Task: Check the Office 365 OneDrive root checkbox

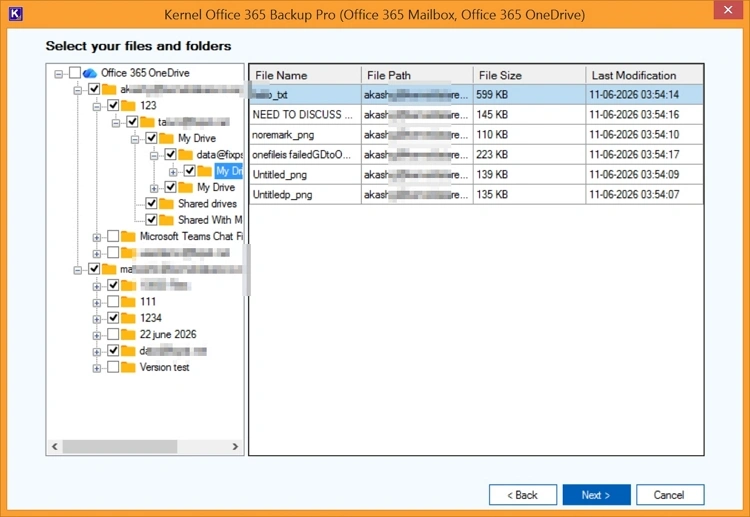Action: [75, 73]
